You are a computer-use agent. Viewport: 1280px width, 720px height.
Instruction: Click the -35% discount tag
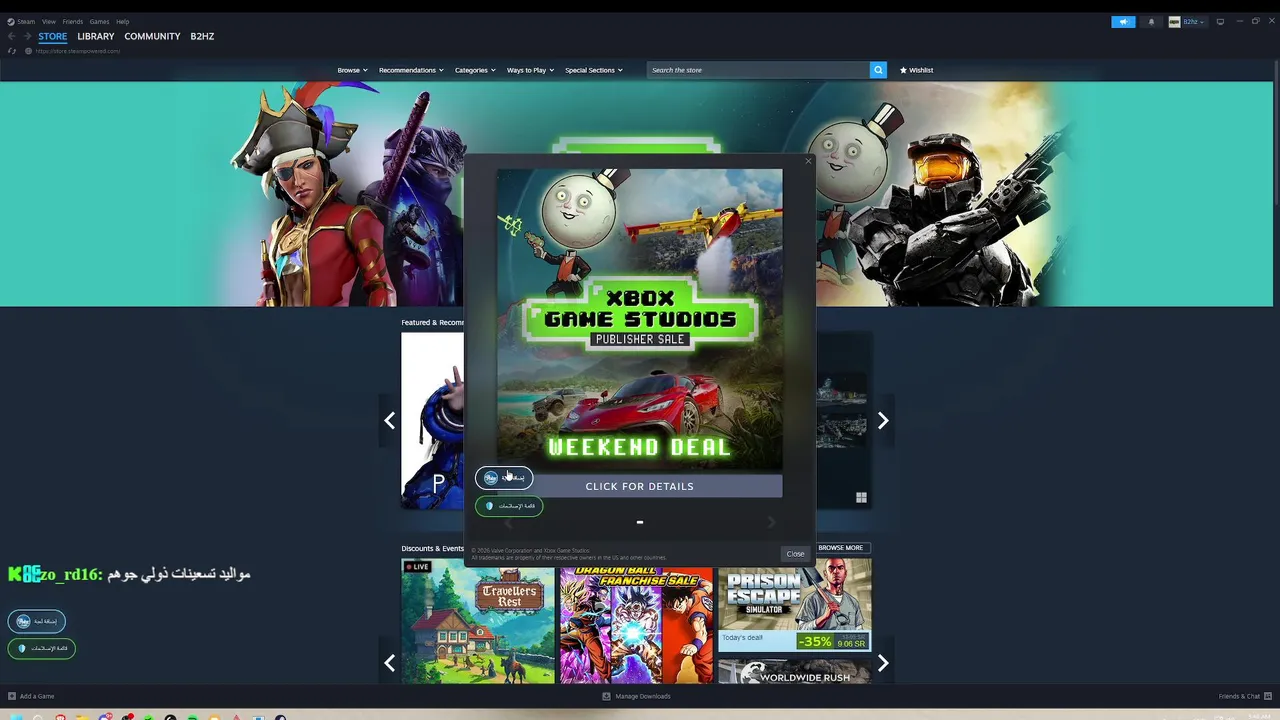[815, 642]
